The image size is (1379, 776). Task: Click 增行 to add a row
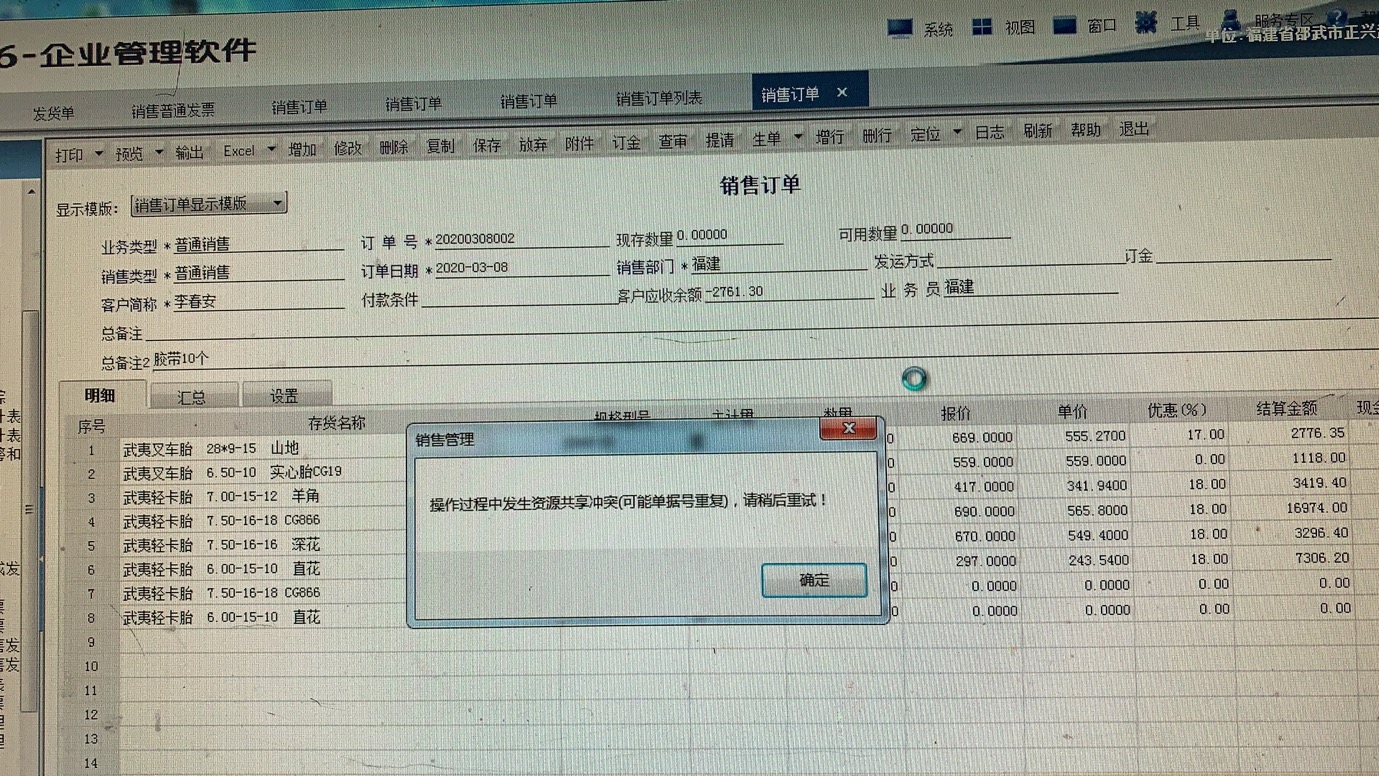point(830,137)
